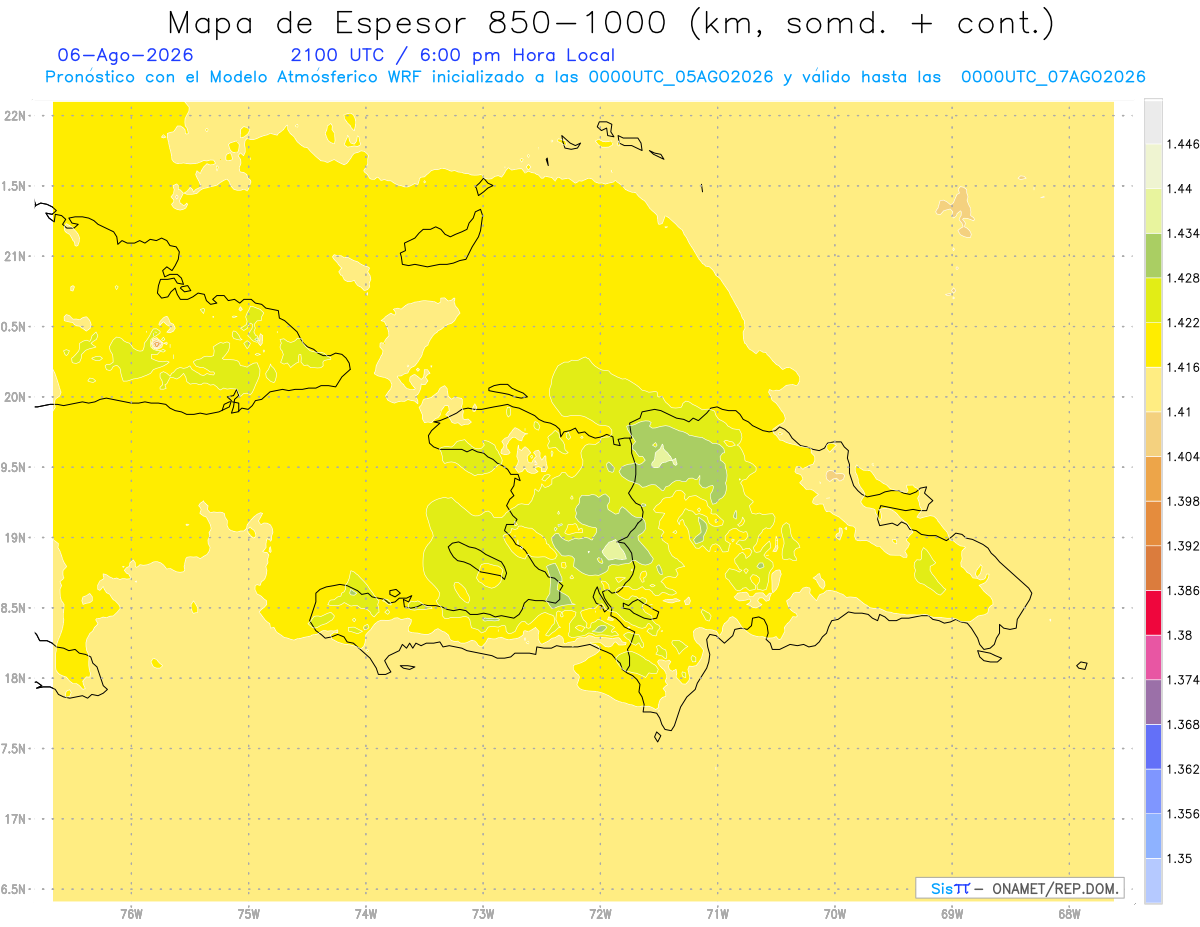This screenshot has height=927, width=1200.
Task: Click the blue swatch between 1.362 and 1.368
Action: (1153, 746)
